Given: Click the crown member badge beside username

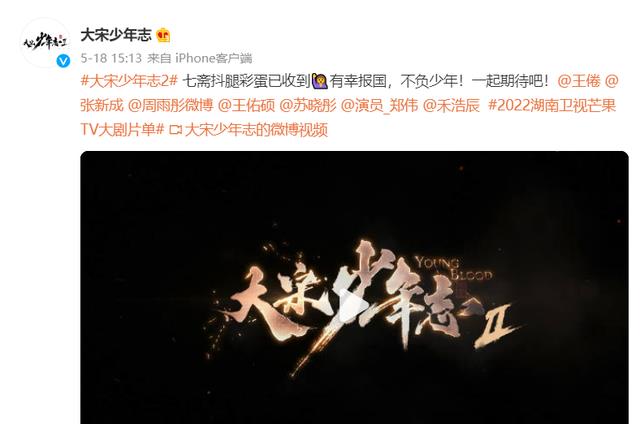Looking at the screenshot, I should tap(163, 35).
